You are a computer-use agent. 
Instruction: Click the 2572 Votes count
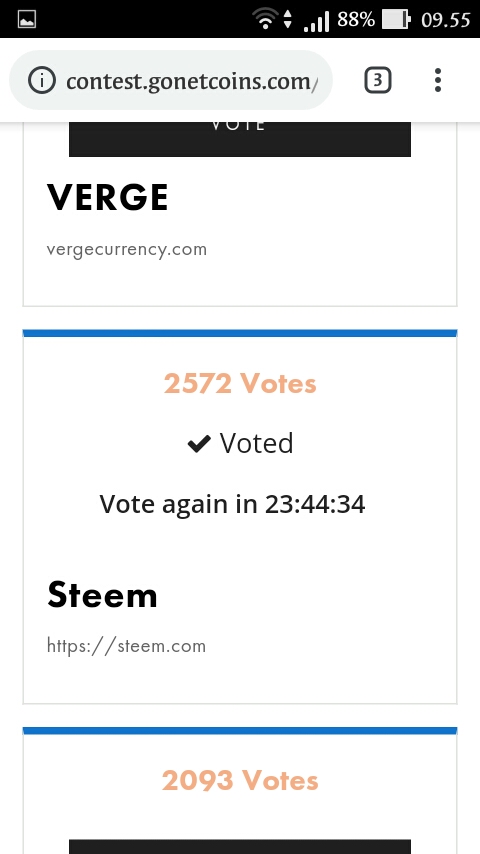(x=240, y=383)
